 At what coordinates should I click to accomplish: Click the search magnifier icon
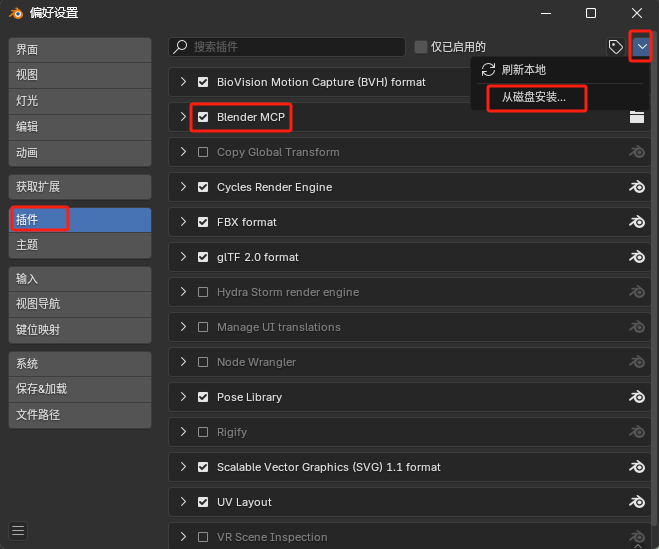point(180,46)
